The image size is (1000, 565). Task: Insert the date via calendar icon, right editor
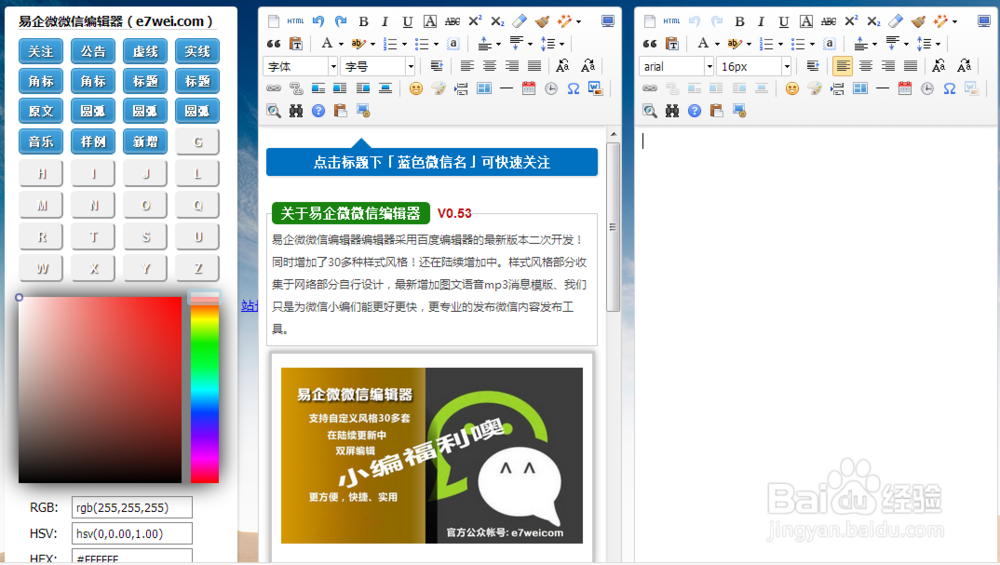(905, 89)
